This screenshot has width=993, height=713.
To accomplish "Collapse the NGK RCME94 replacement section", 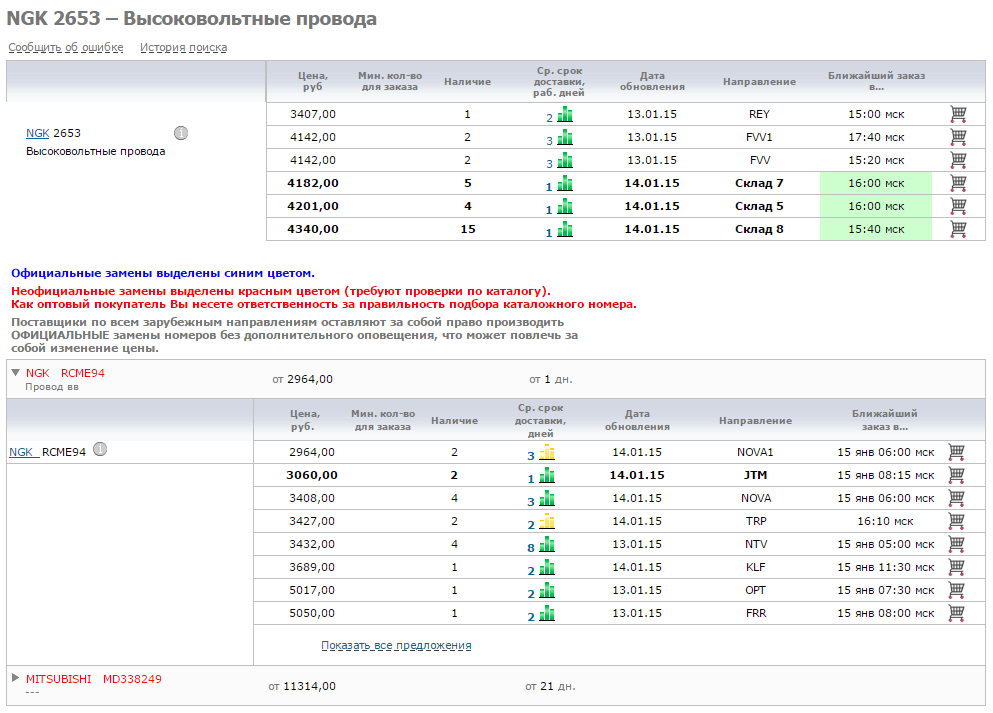I will point(16,372).
